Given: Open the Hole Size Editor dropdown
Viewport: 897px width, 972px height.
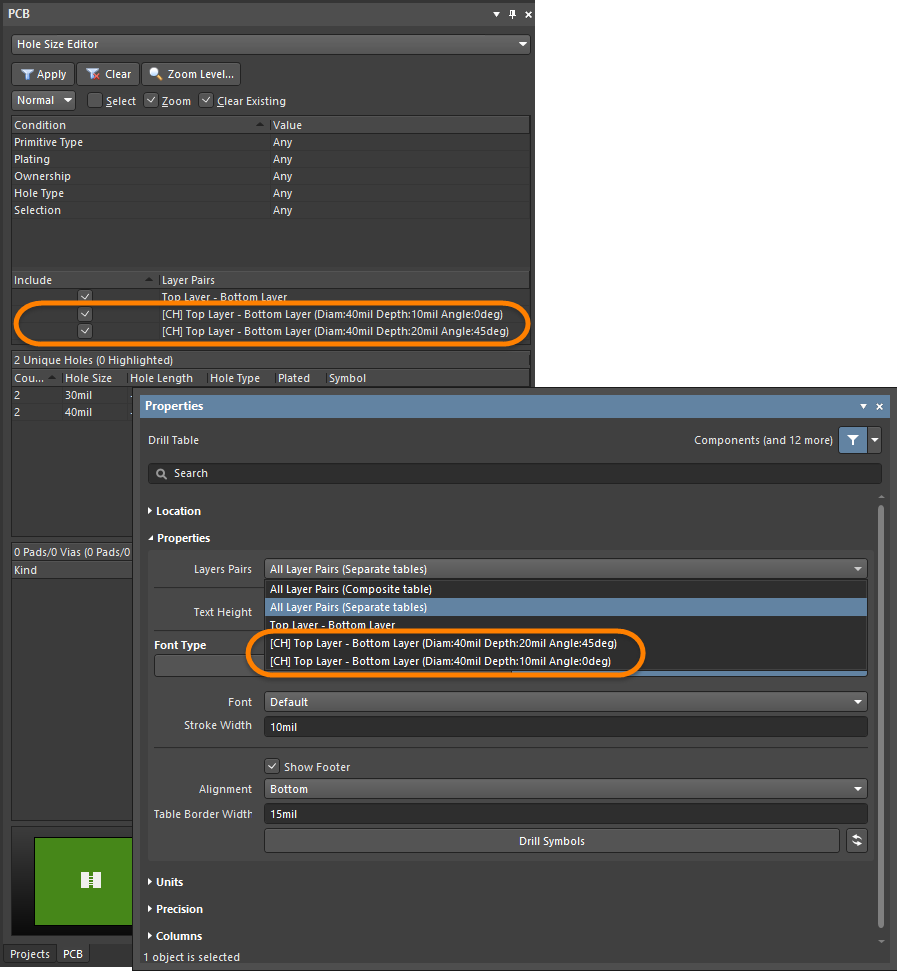Looking at the screenshot, I should click(270, 45).
